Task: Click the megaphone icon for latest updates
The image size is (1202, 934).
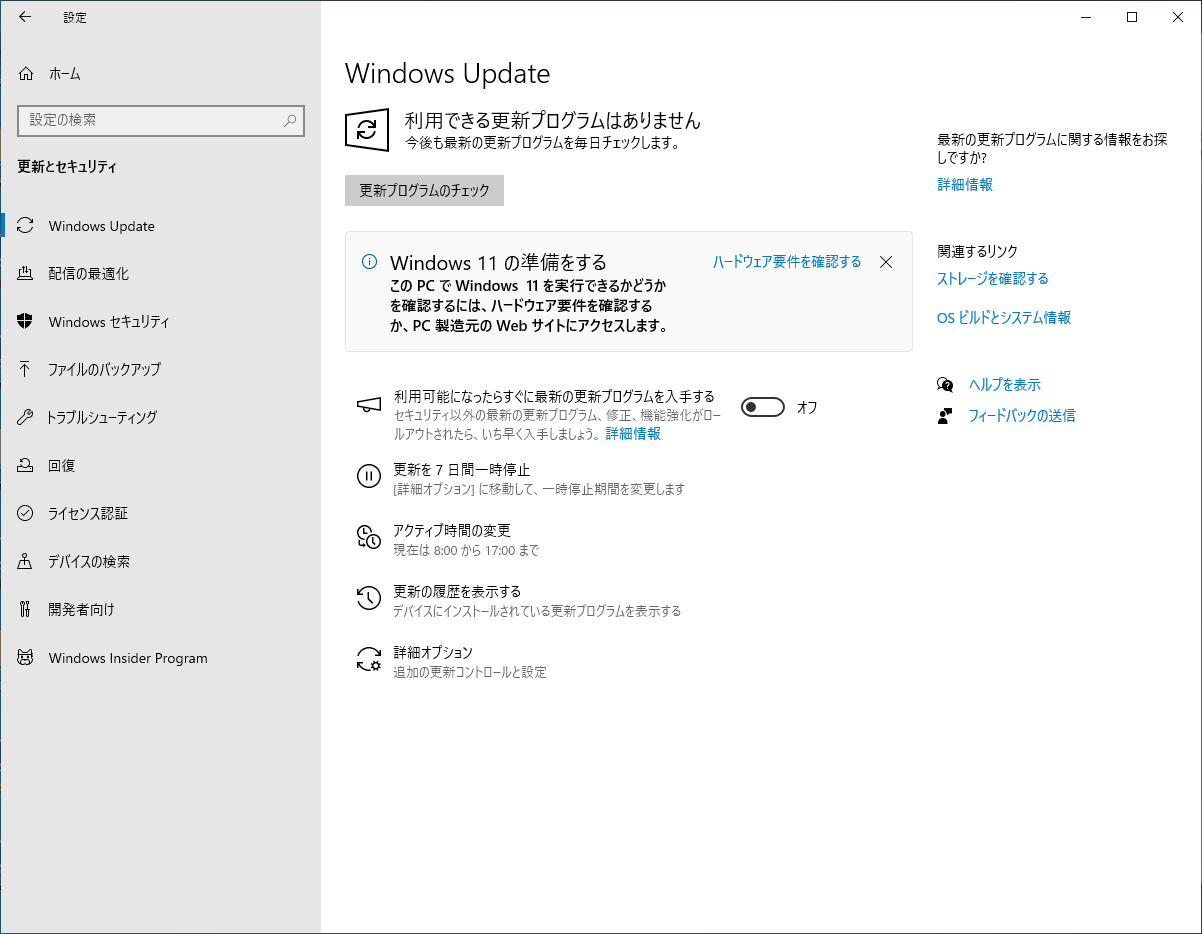Action: click(x=369, y=404)
